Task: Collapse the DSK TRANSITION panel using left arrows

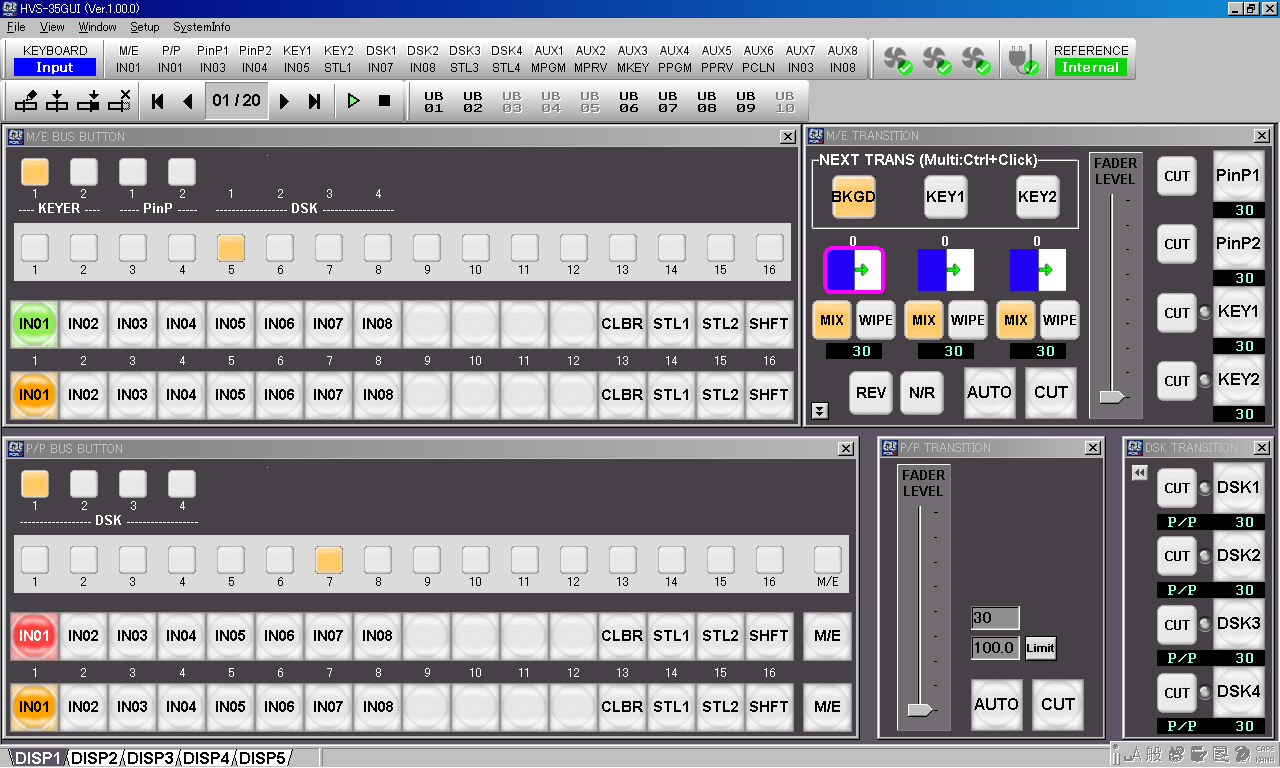Action: 1139,473
